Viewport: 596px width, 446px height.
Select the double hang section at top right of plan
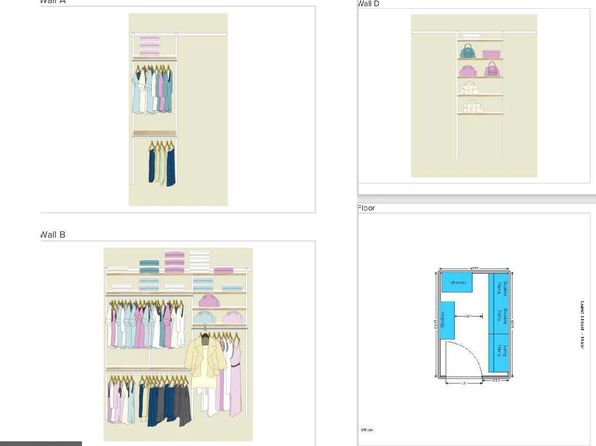click(499, 303)
